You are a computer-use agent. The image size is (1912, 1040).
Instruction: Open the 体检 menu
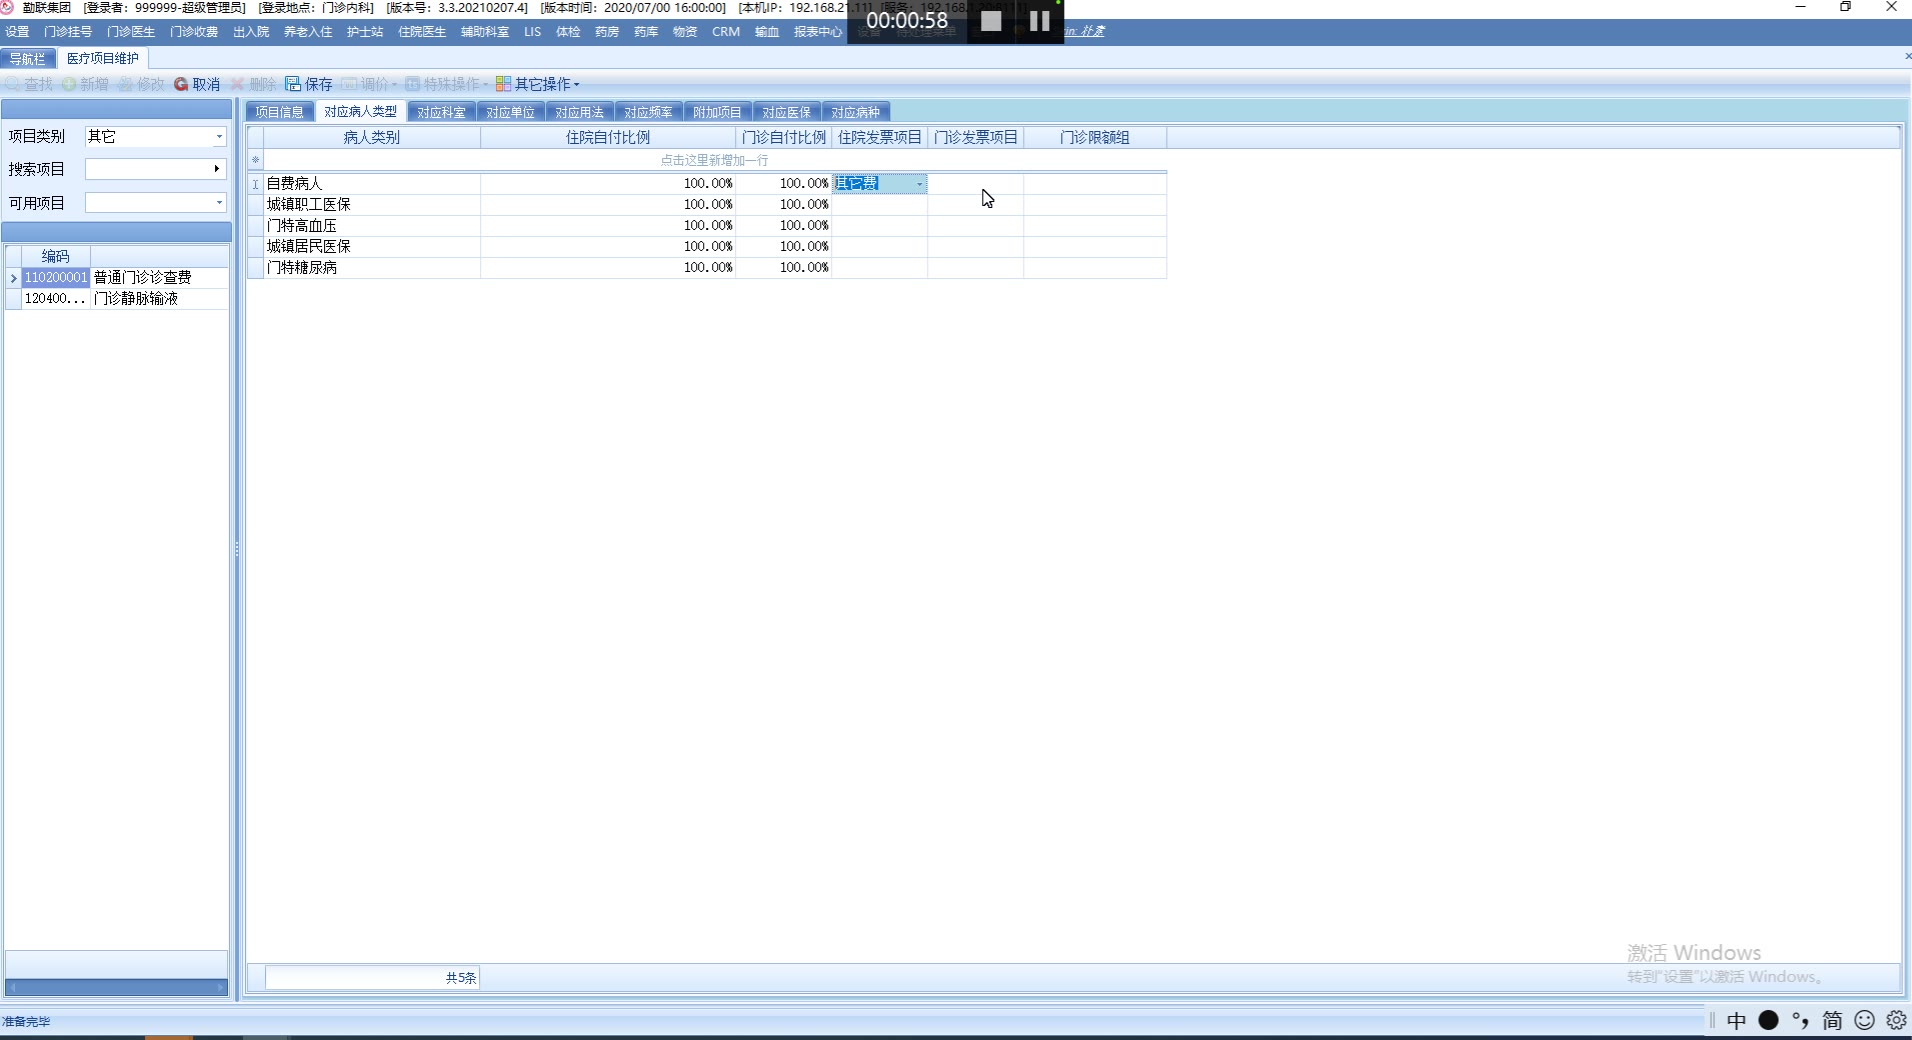pyautogui.click(x=568, y=32)
